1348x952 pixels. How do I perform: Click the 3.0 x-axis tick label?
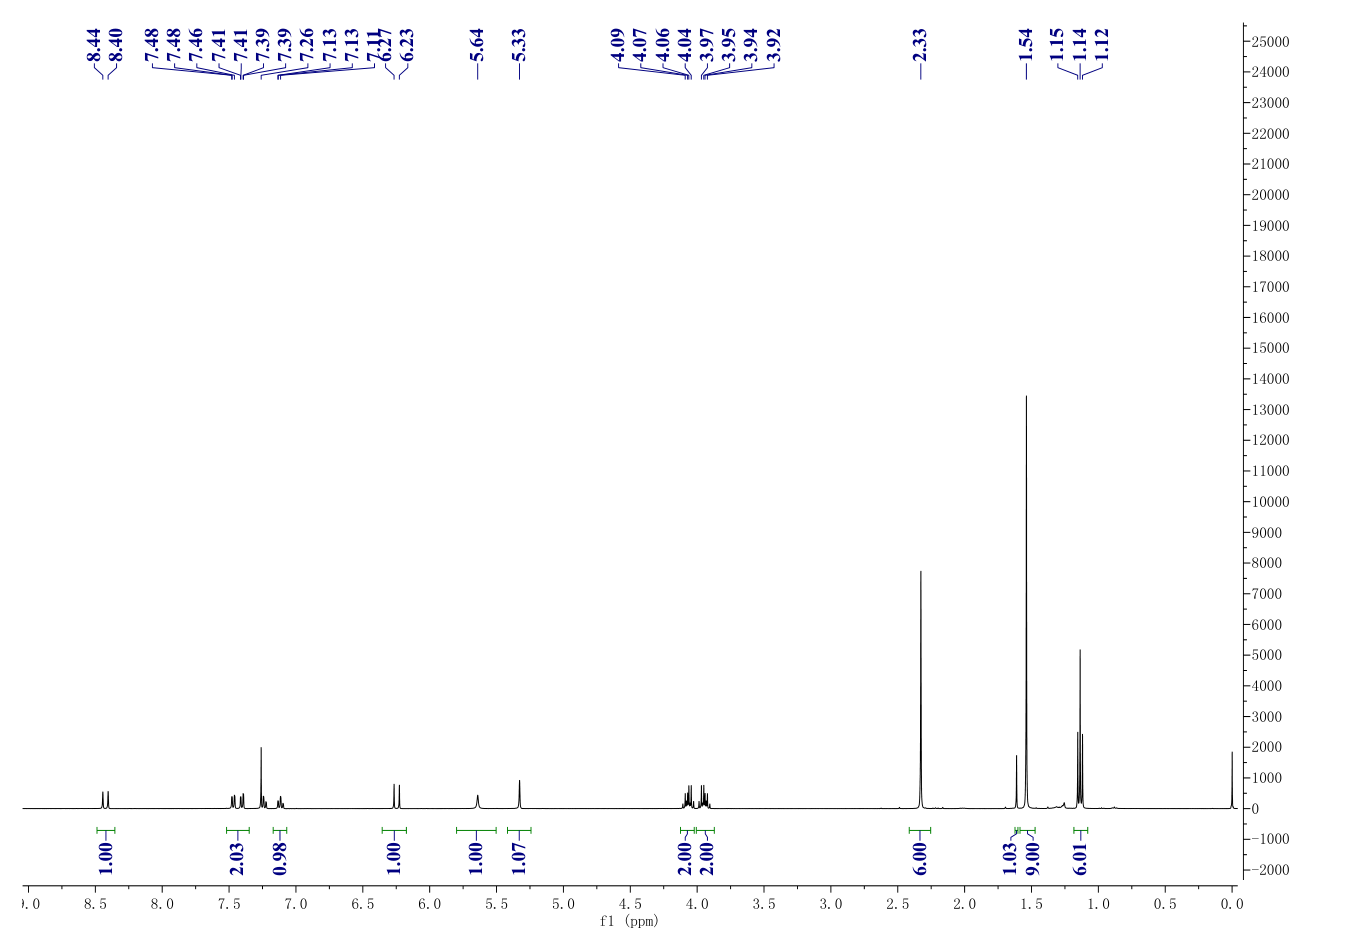pyautogui.click(x=831, y=904)
